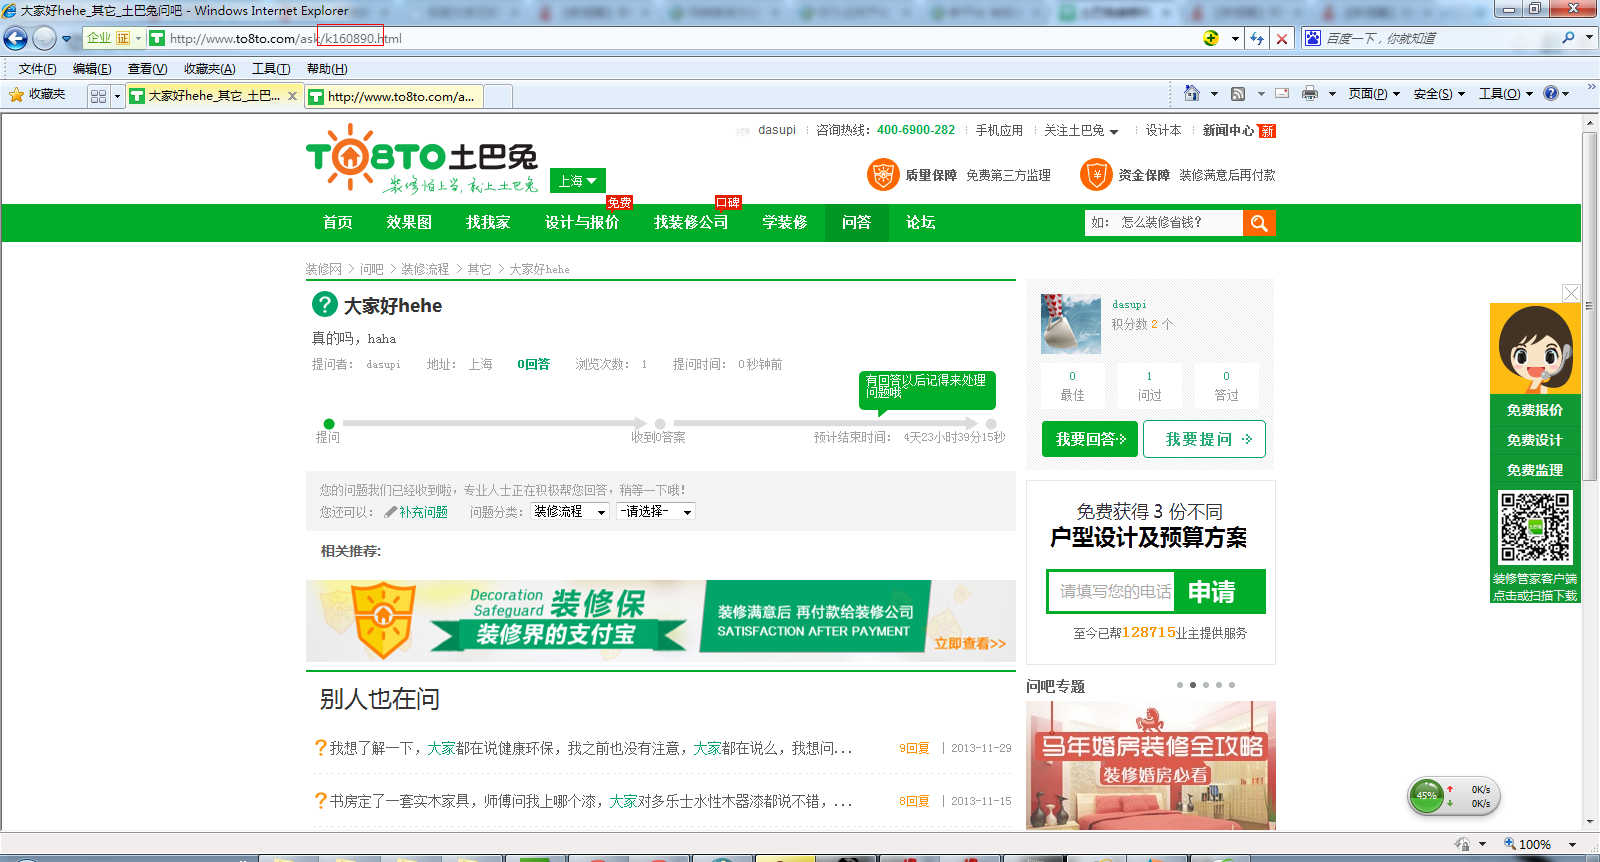Select 效果图 in the green navigation bar
This screenshot has width=1600, height=862.
click(409, 223)
